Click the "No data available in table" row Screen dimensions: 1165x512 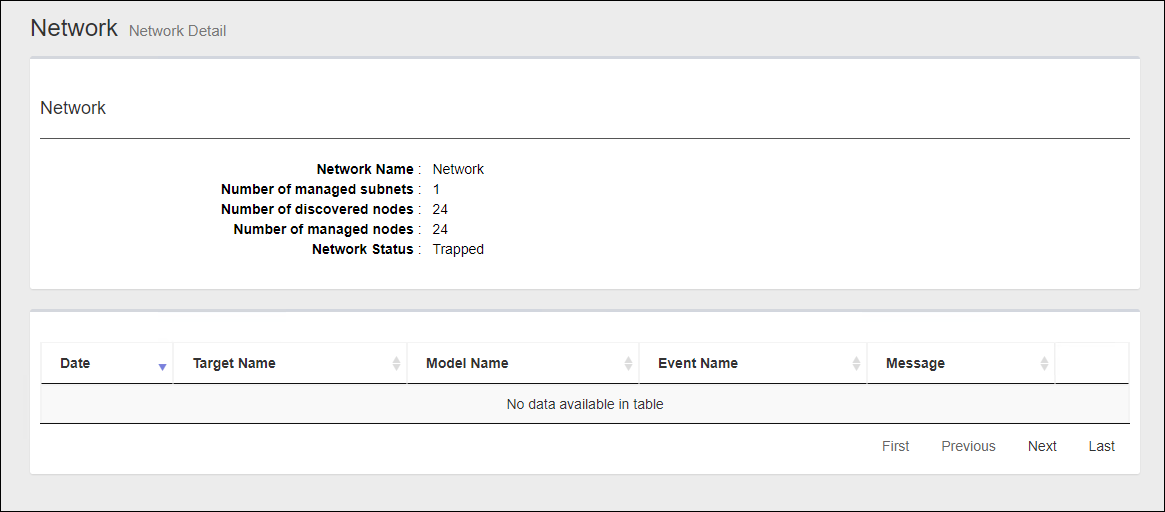pyautogui.click(x=585, y=404)
